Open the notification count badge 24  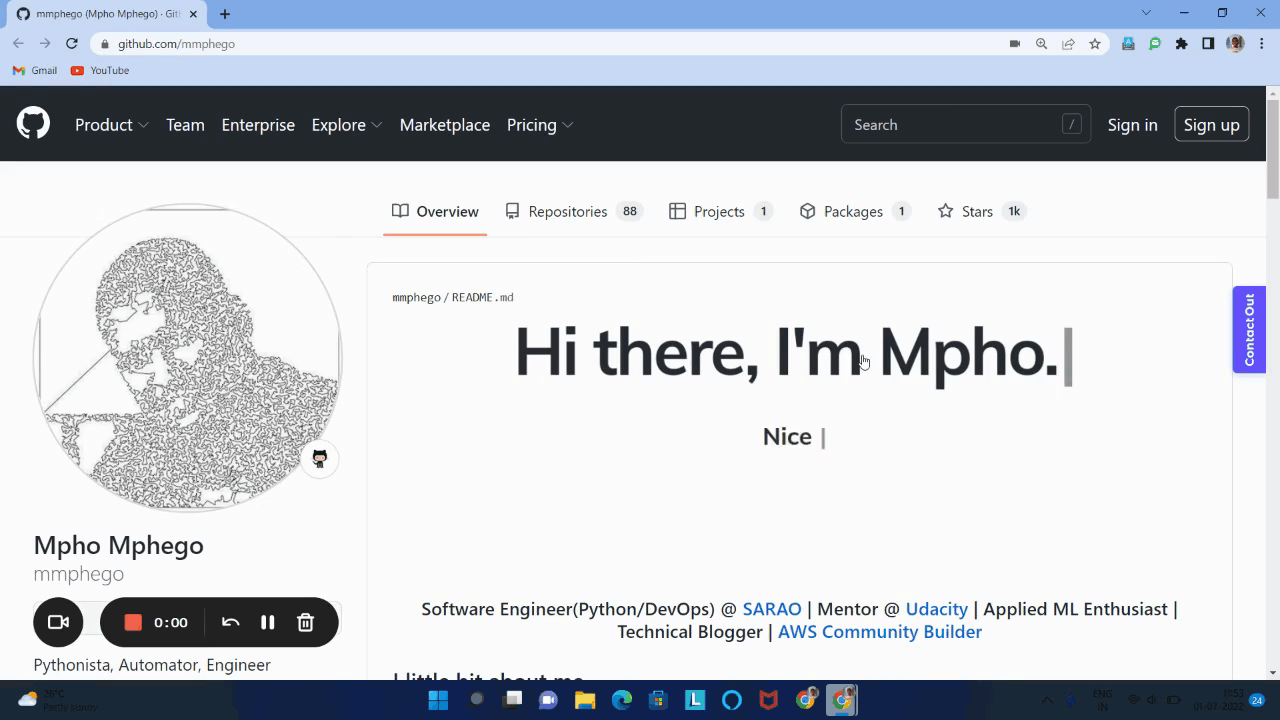(x=1257, y=700)
